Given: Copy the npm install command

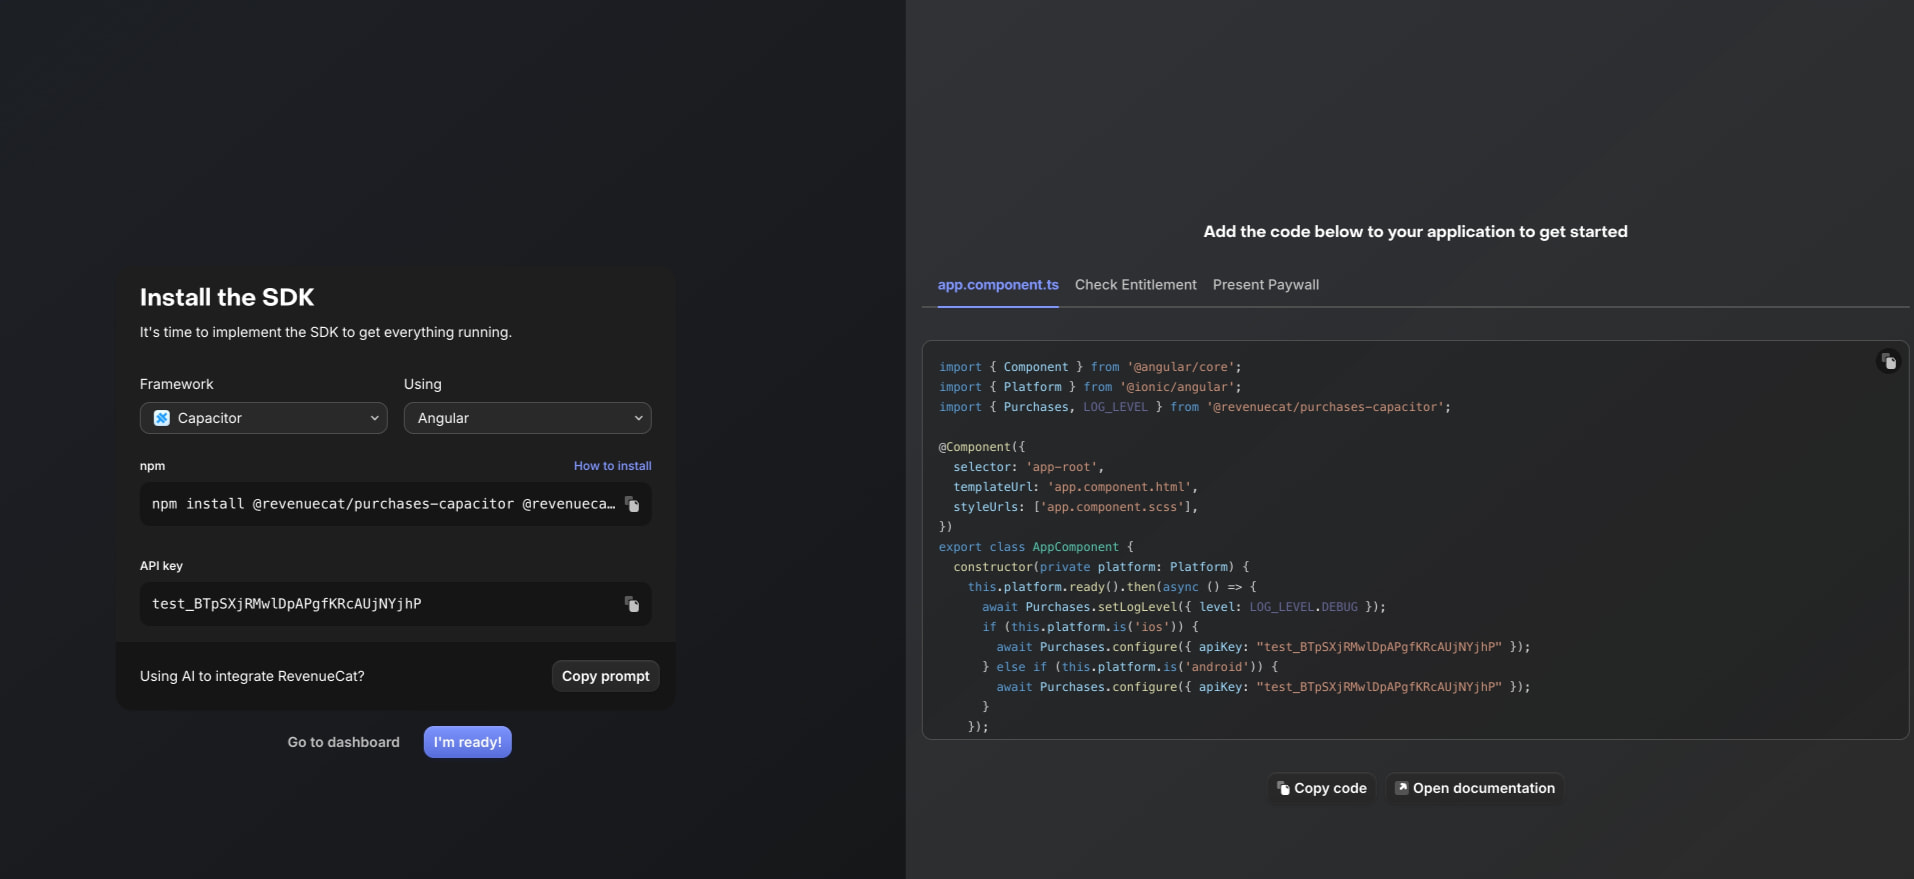Looking at the screenshot, I should (x=632, y=504).
